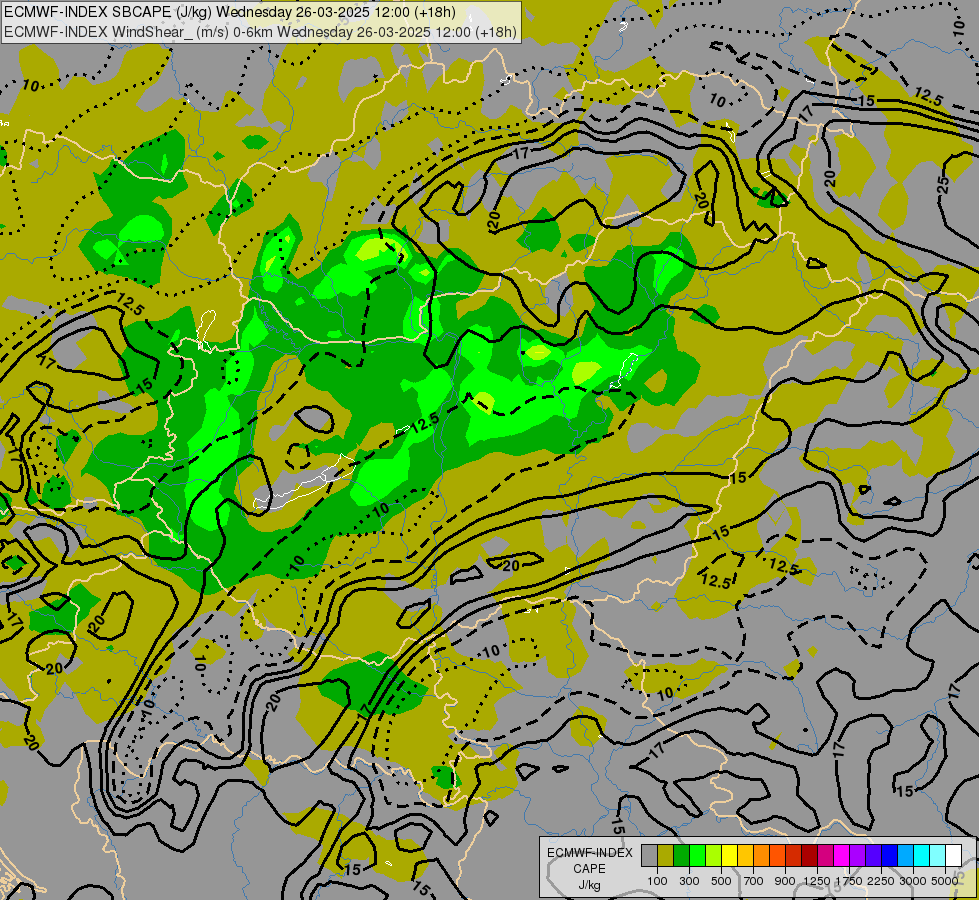Click the dark red legend swatch
Screen dimensions: 979x900
click(x=809, y=856)
